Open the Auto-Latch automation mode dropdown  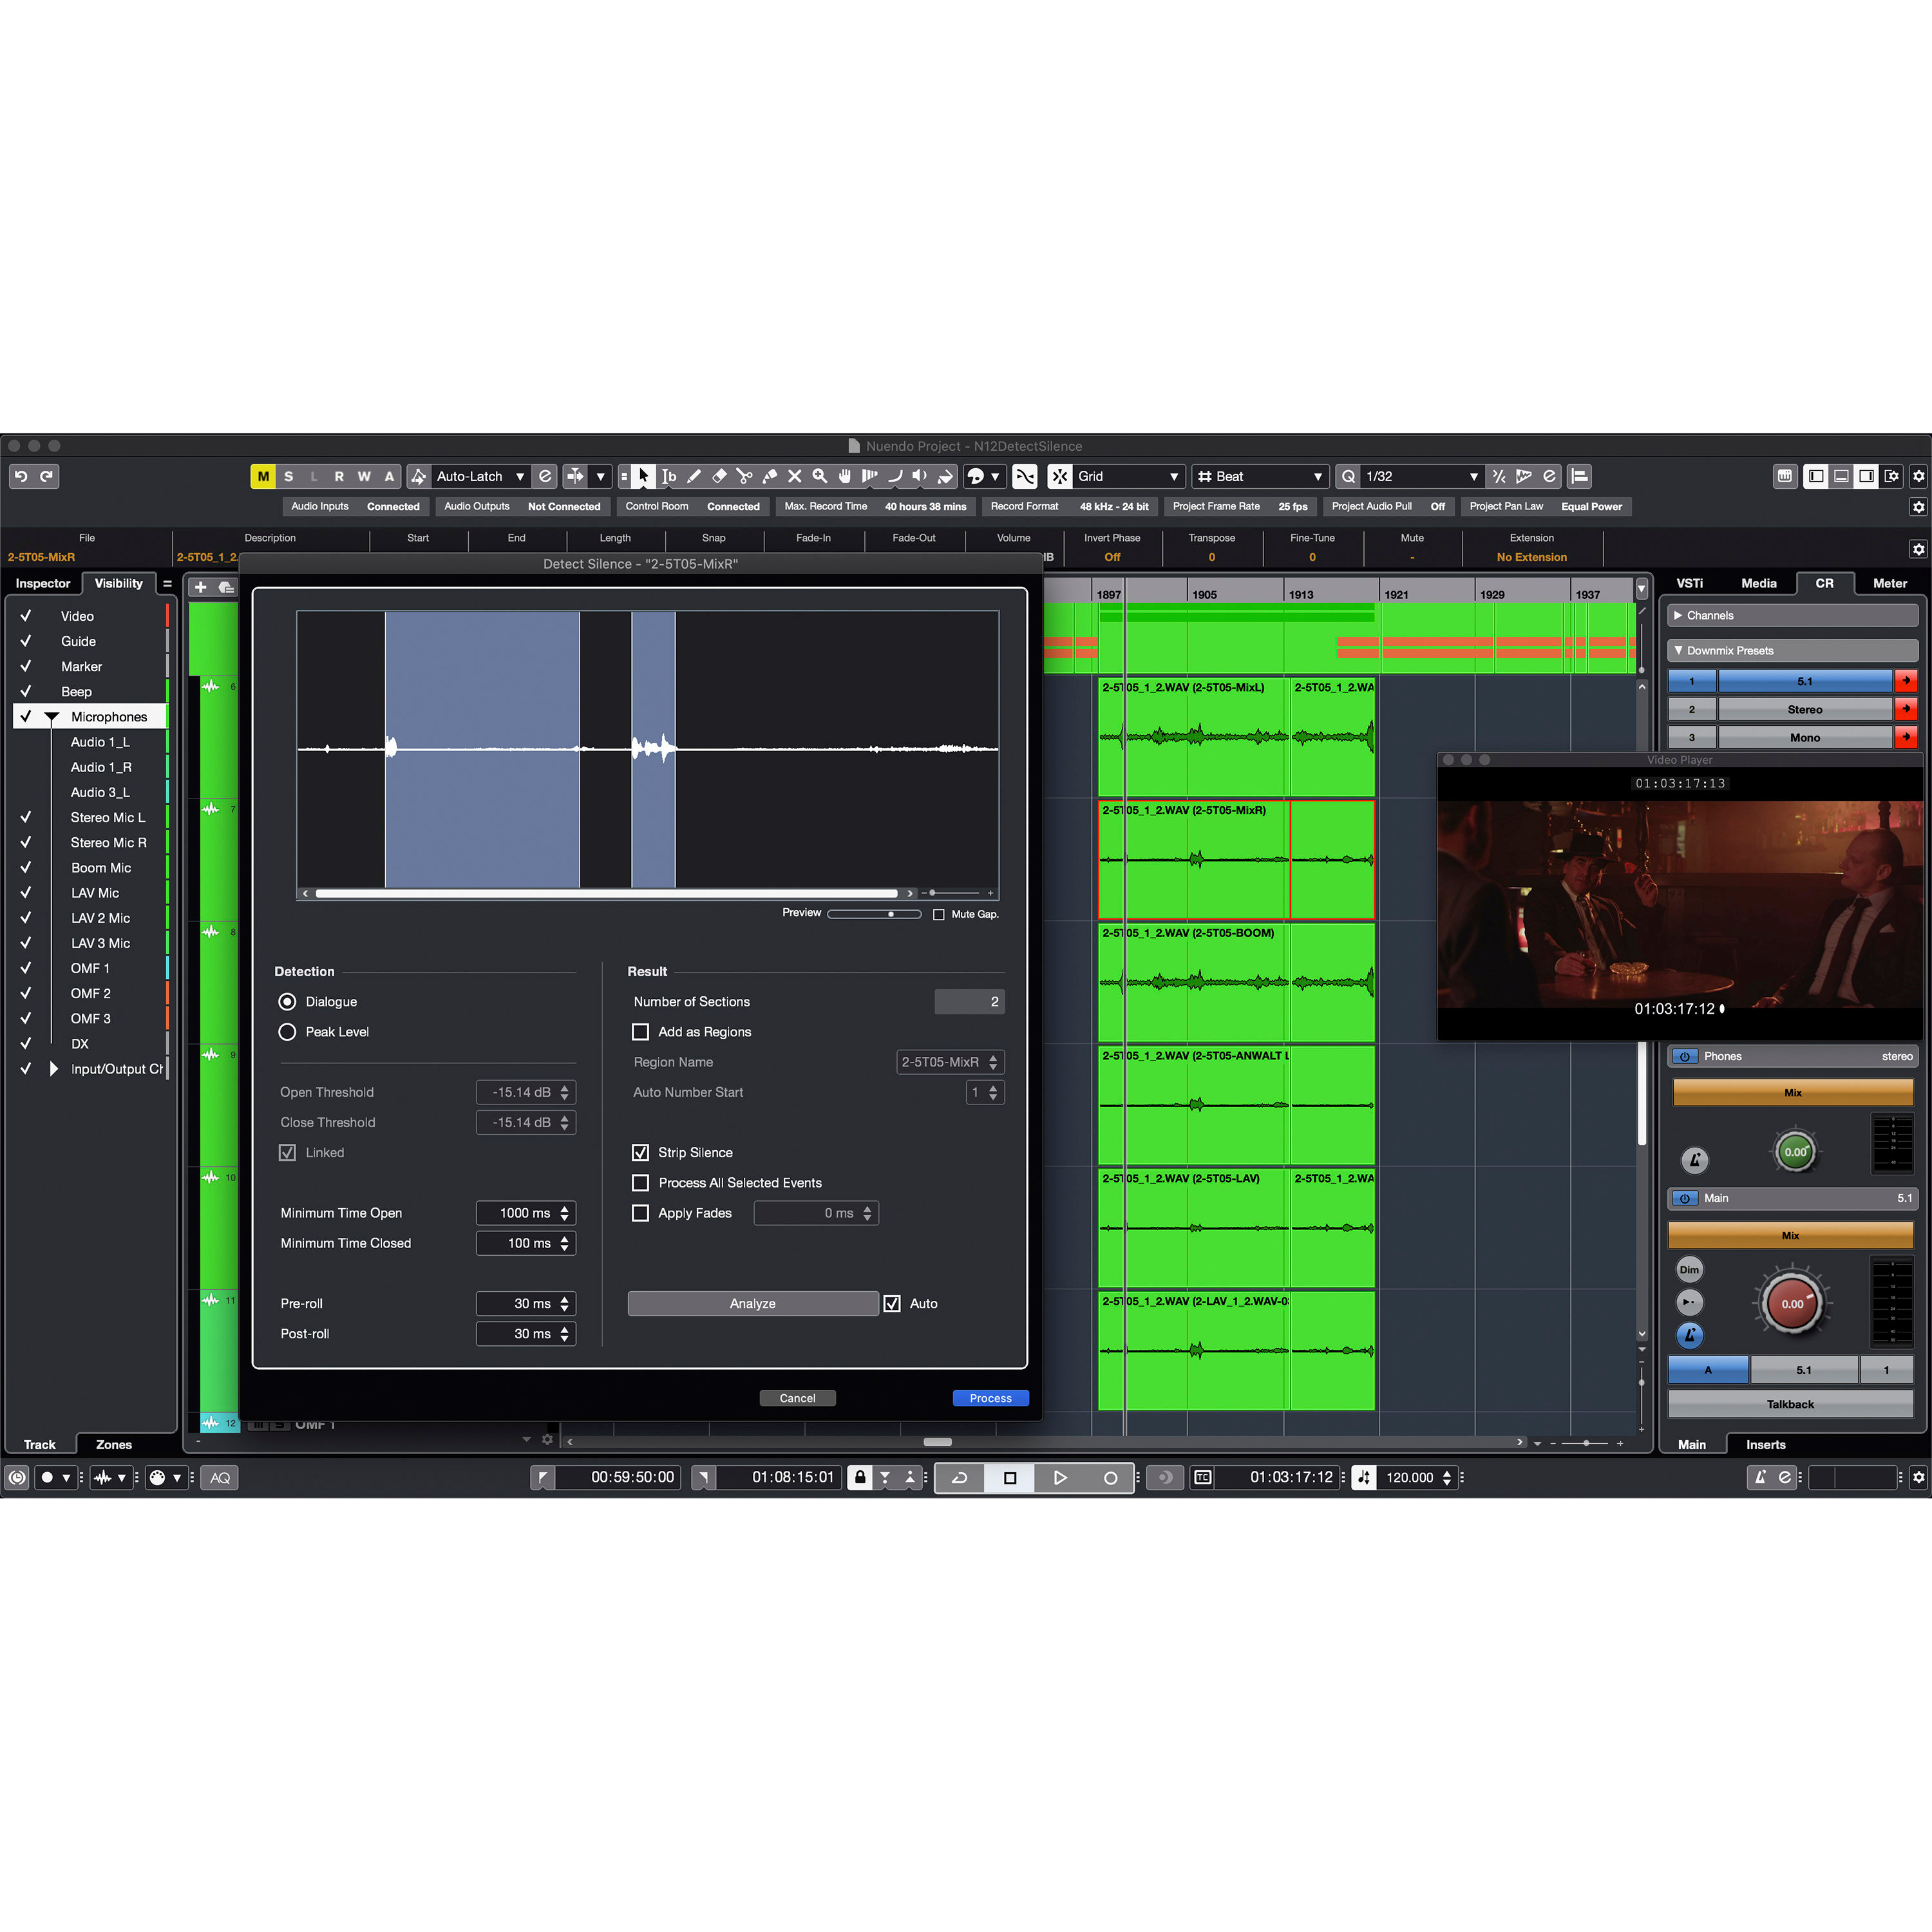pos(480,476)
